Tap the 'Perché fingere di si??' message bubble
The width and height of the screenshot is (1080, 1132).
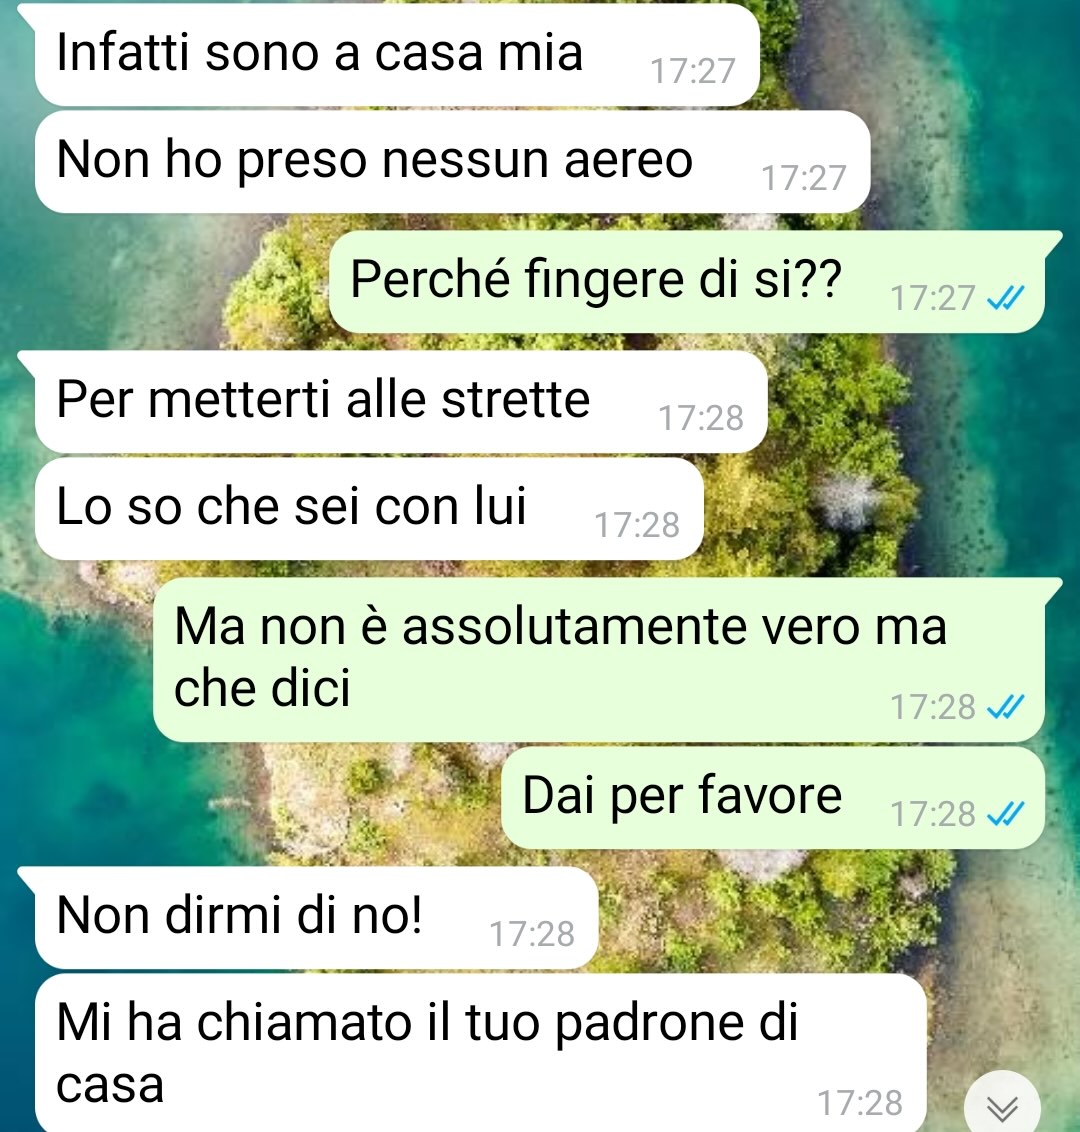(x=687, y=282)
